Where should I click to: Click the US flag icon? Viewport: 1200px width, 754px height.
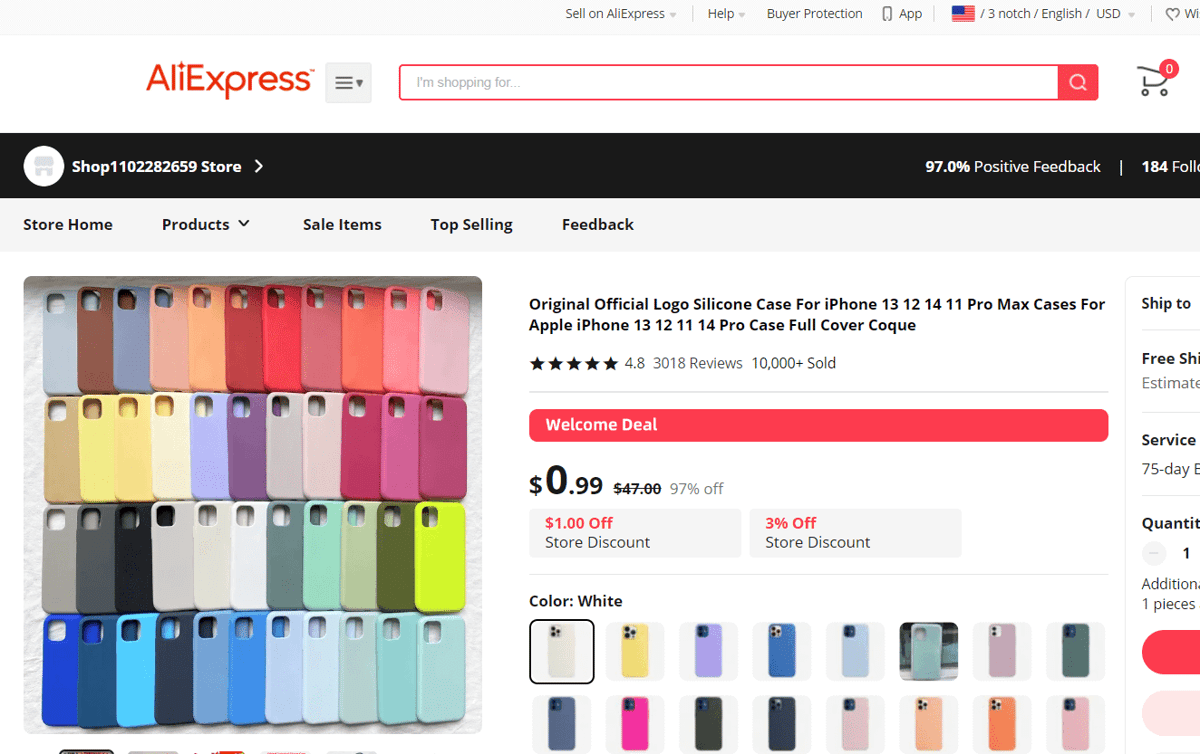[963, 14]
